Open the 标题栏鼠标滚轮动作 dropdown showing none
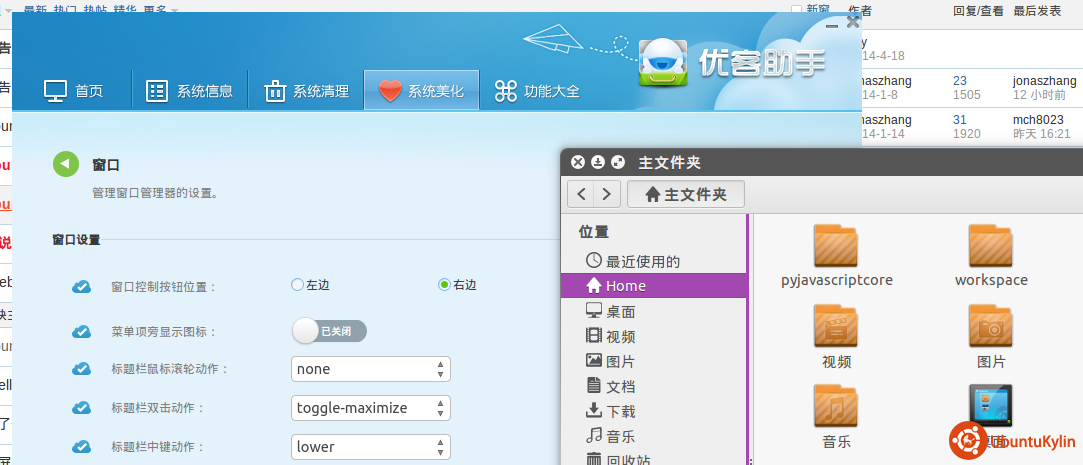This screenshot has width=1083, height=465. (370, 369)
